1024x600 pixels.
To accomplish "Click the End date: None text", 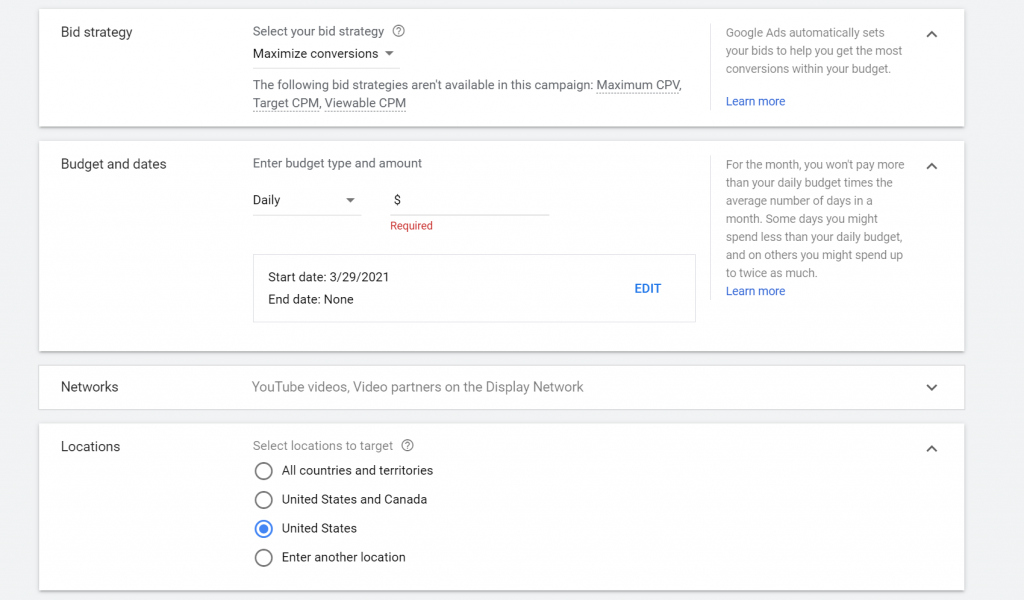I will pos(311,299).
